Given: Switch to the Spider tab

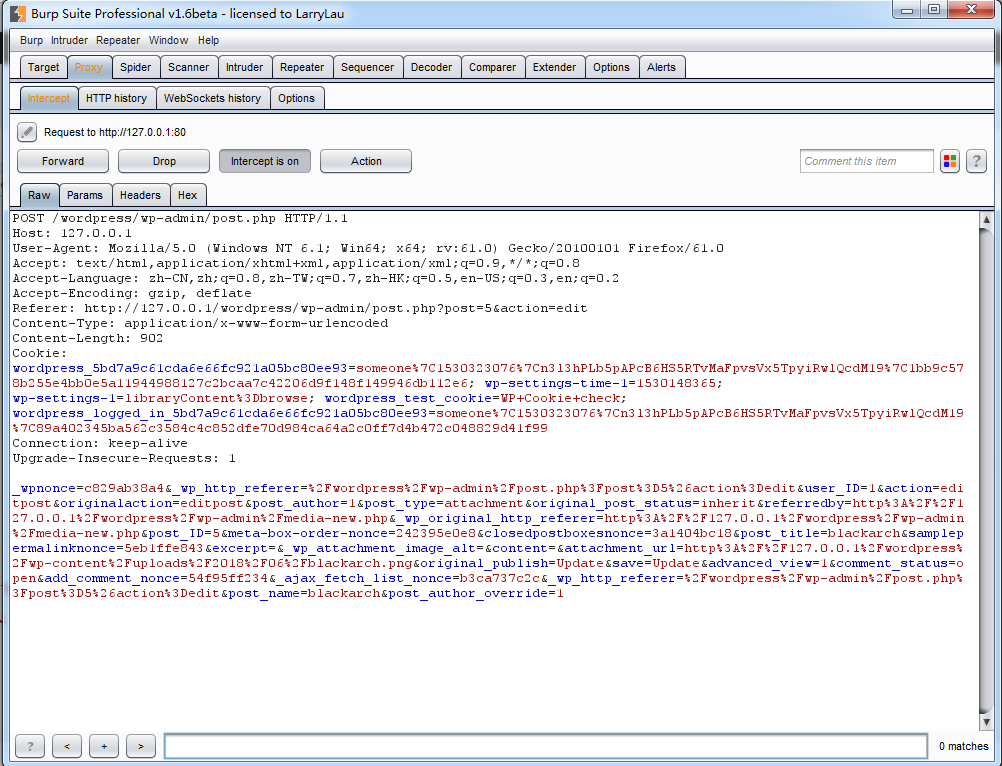Looking at the screenshot, I should pos(135,67).
